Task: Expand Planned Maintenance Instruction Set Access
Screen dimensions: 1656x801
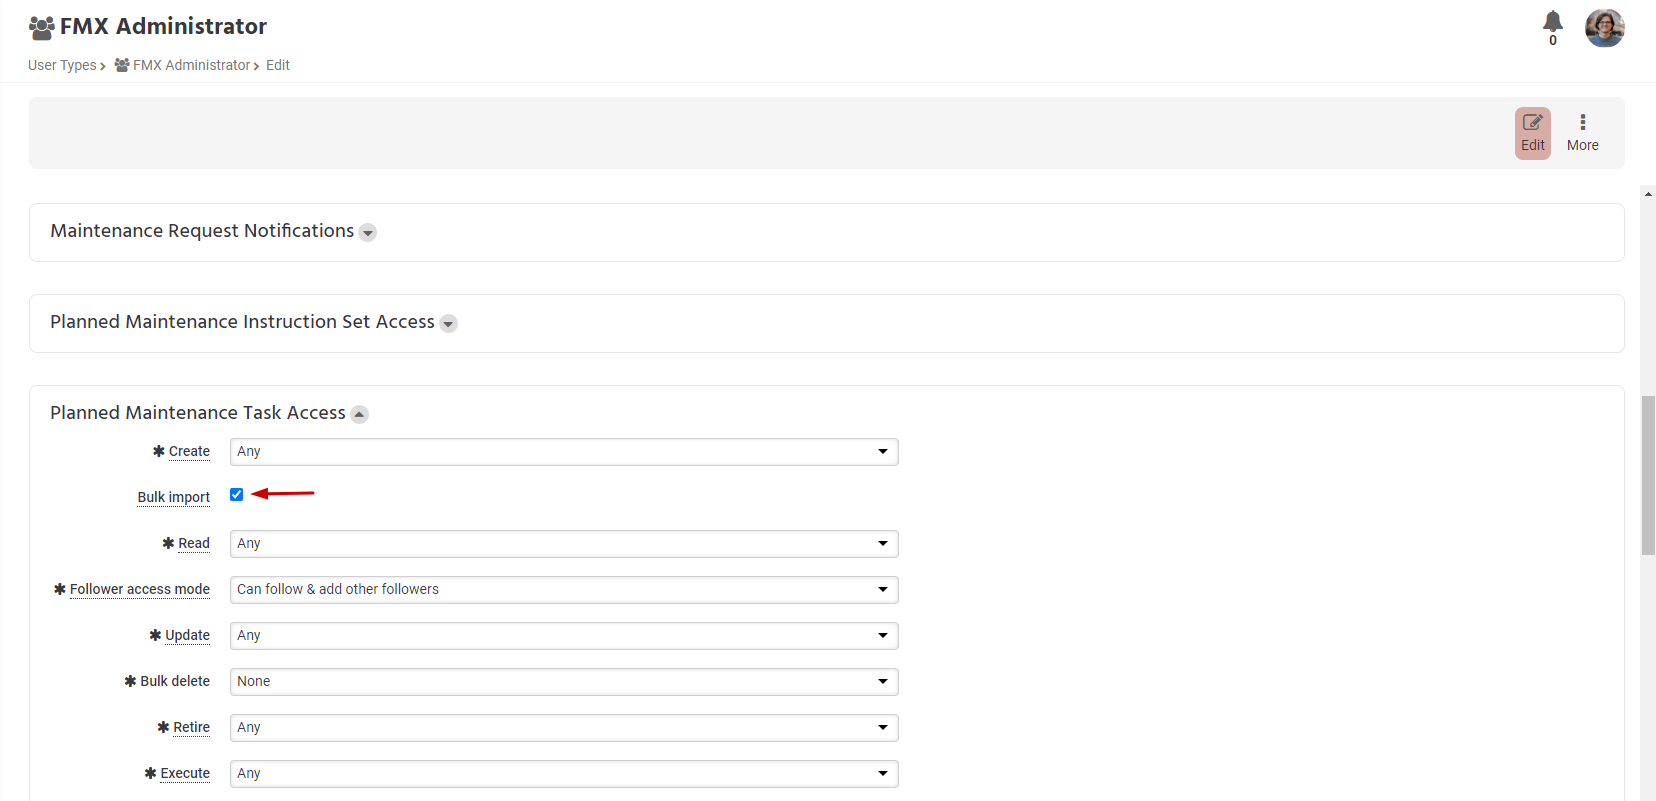Action: pos(449,324)
